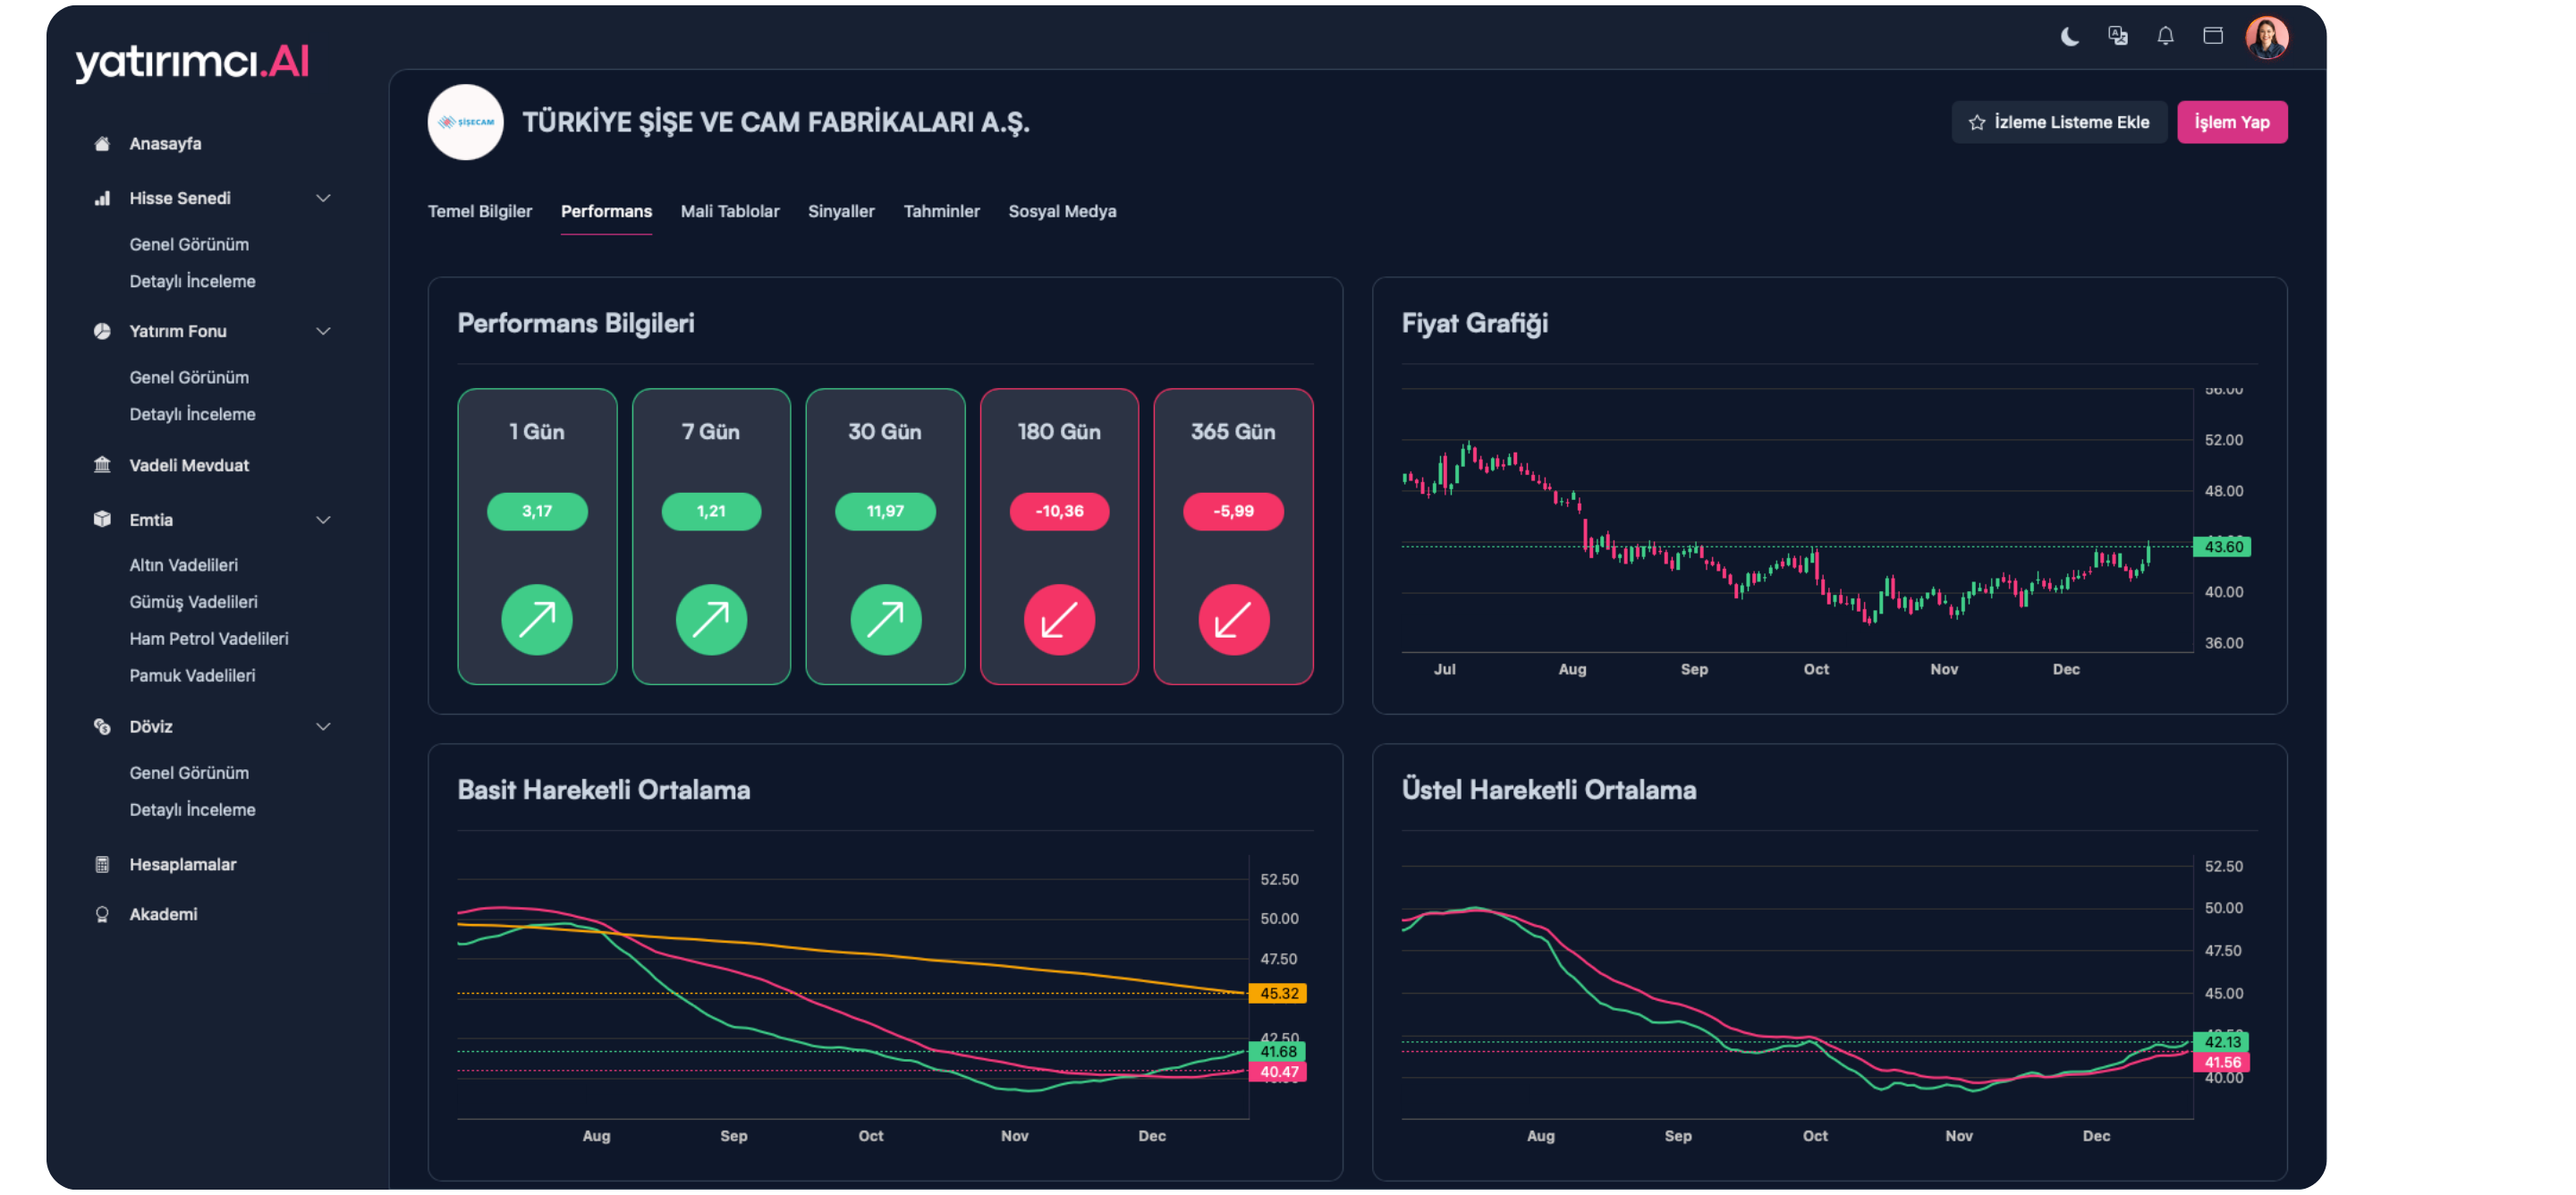The width and height of the screenshot is (2576, 1195).
Task: Open Detaylı İnceleme under Döviz
Action: [x=192, y=810]
